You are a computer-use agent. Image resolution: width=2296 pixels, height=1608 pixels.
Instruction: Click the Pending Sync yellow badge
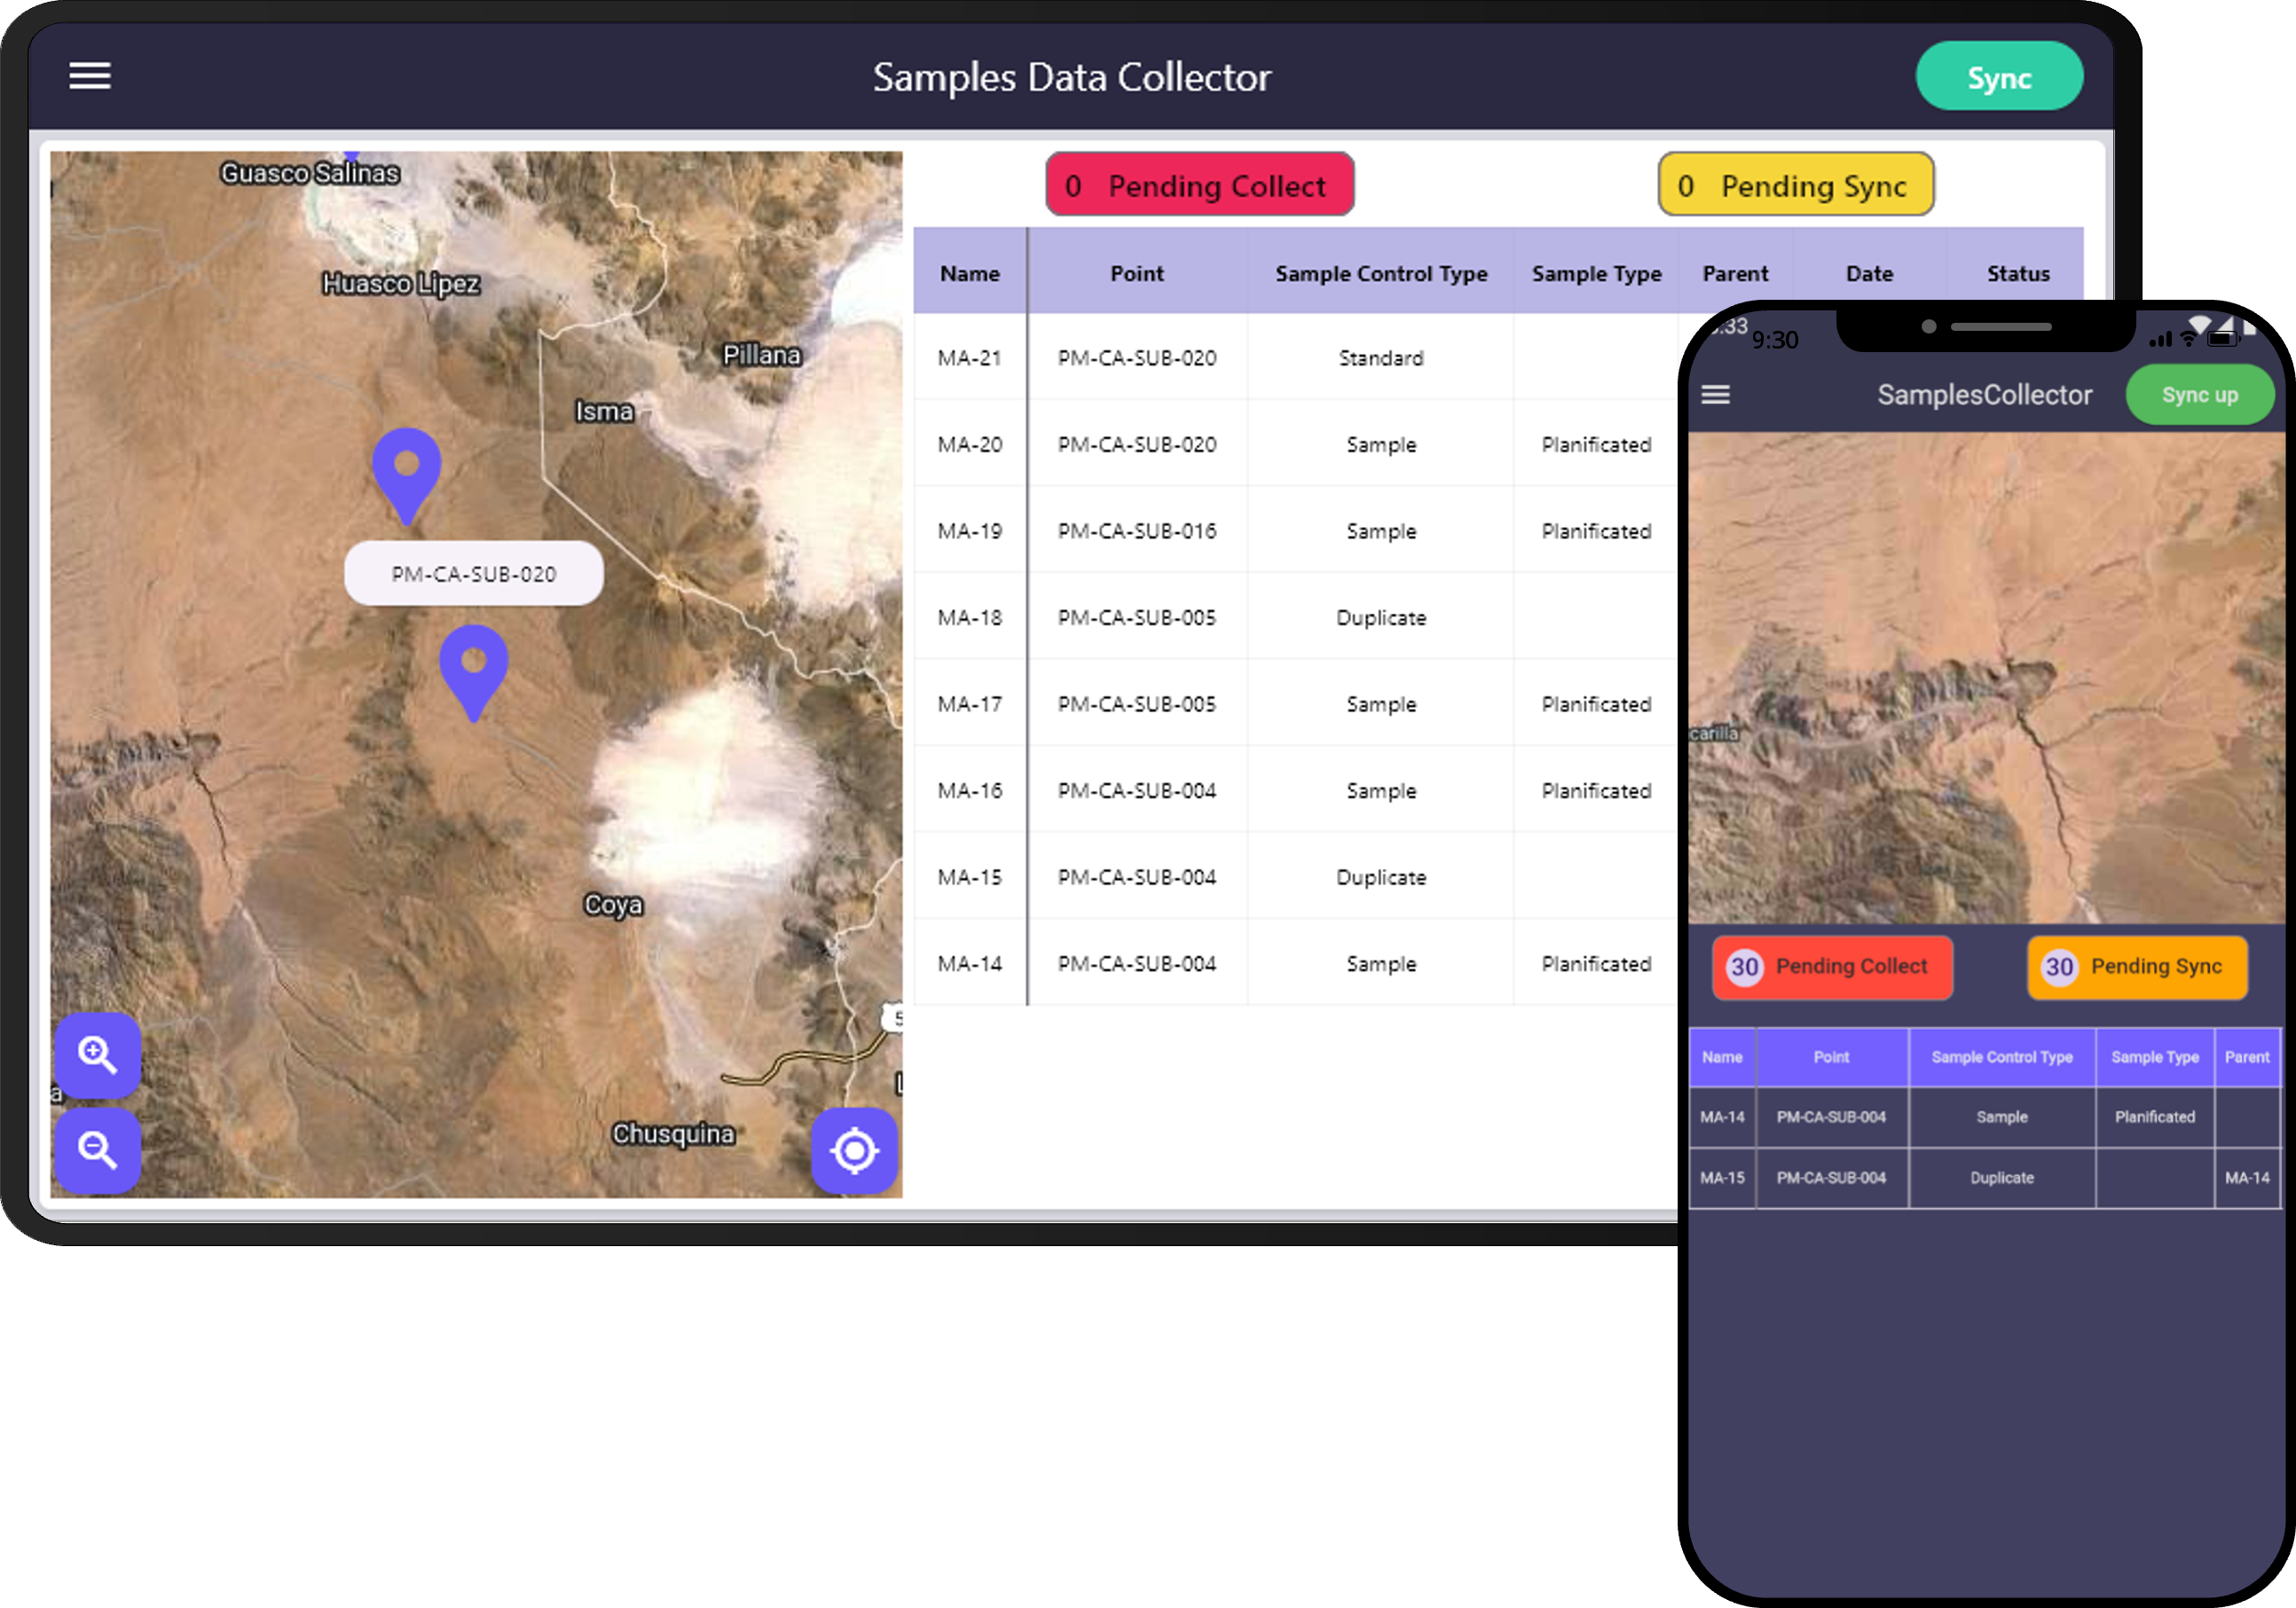(x=1797, y=184)
